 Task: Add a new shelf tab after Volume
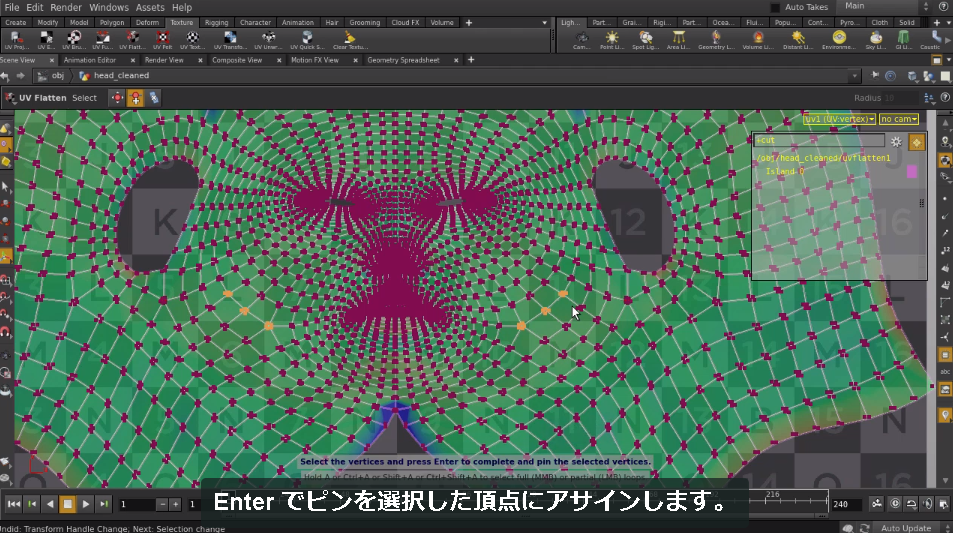click(x=469, y=22)
